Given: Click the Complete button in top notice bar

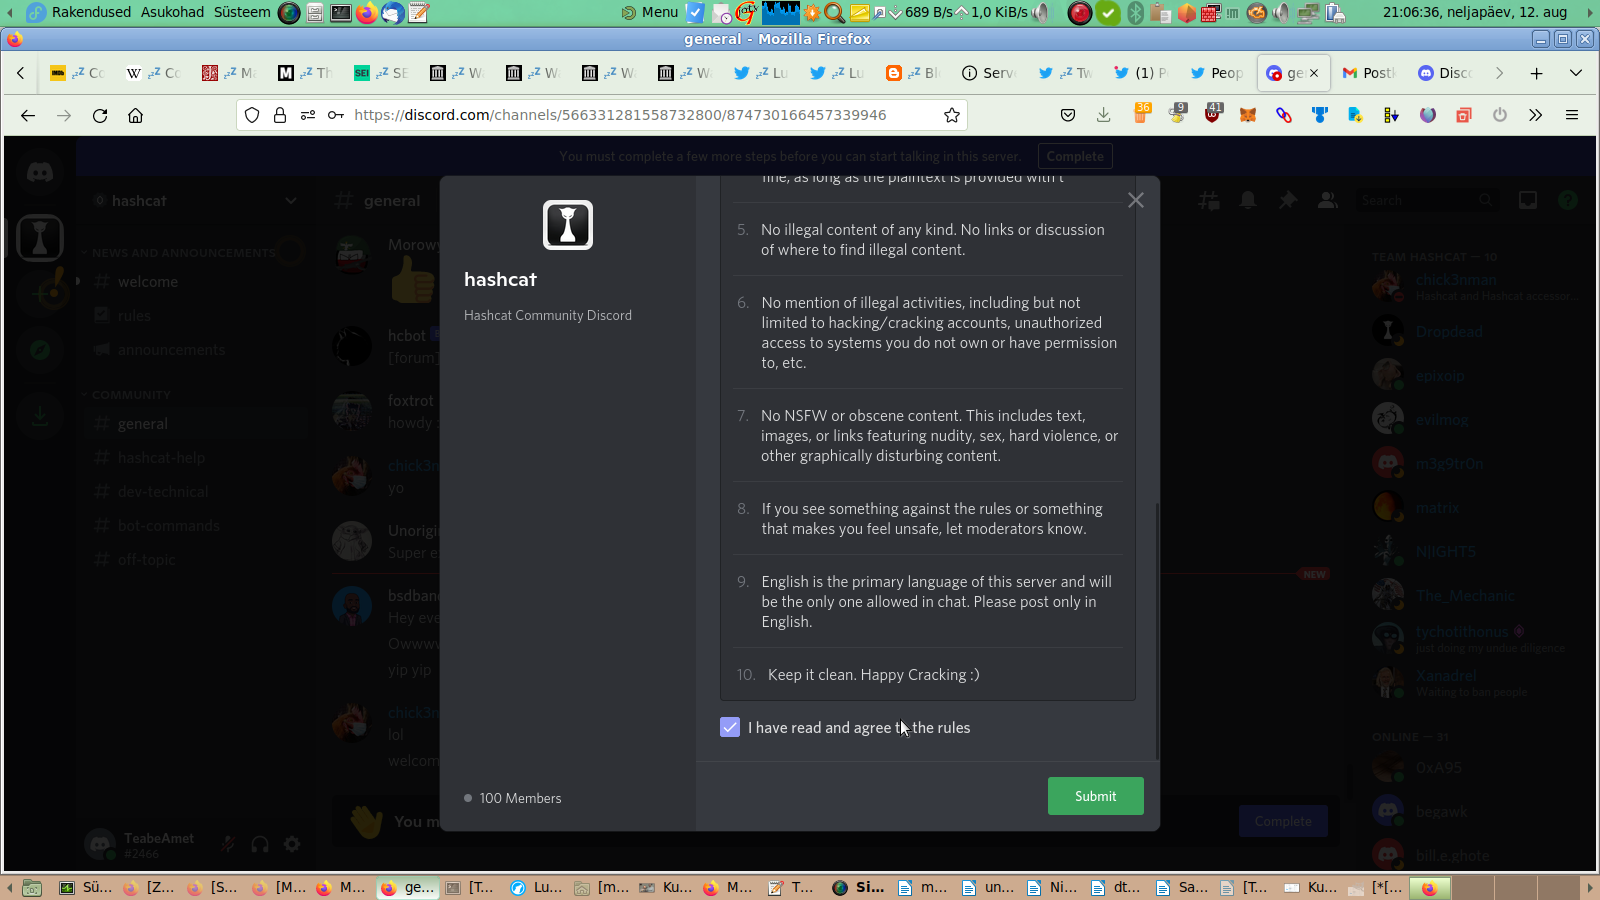Looking at the screenshot, I should coord(1075,156).
